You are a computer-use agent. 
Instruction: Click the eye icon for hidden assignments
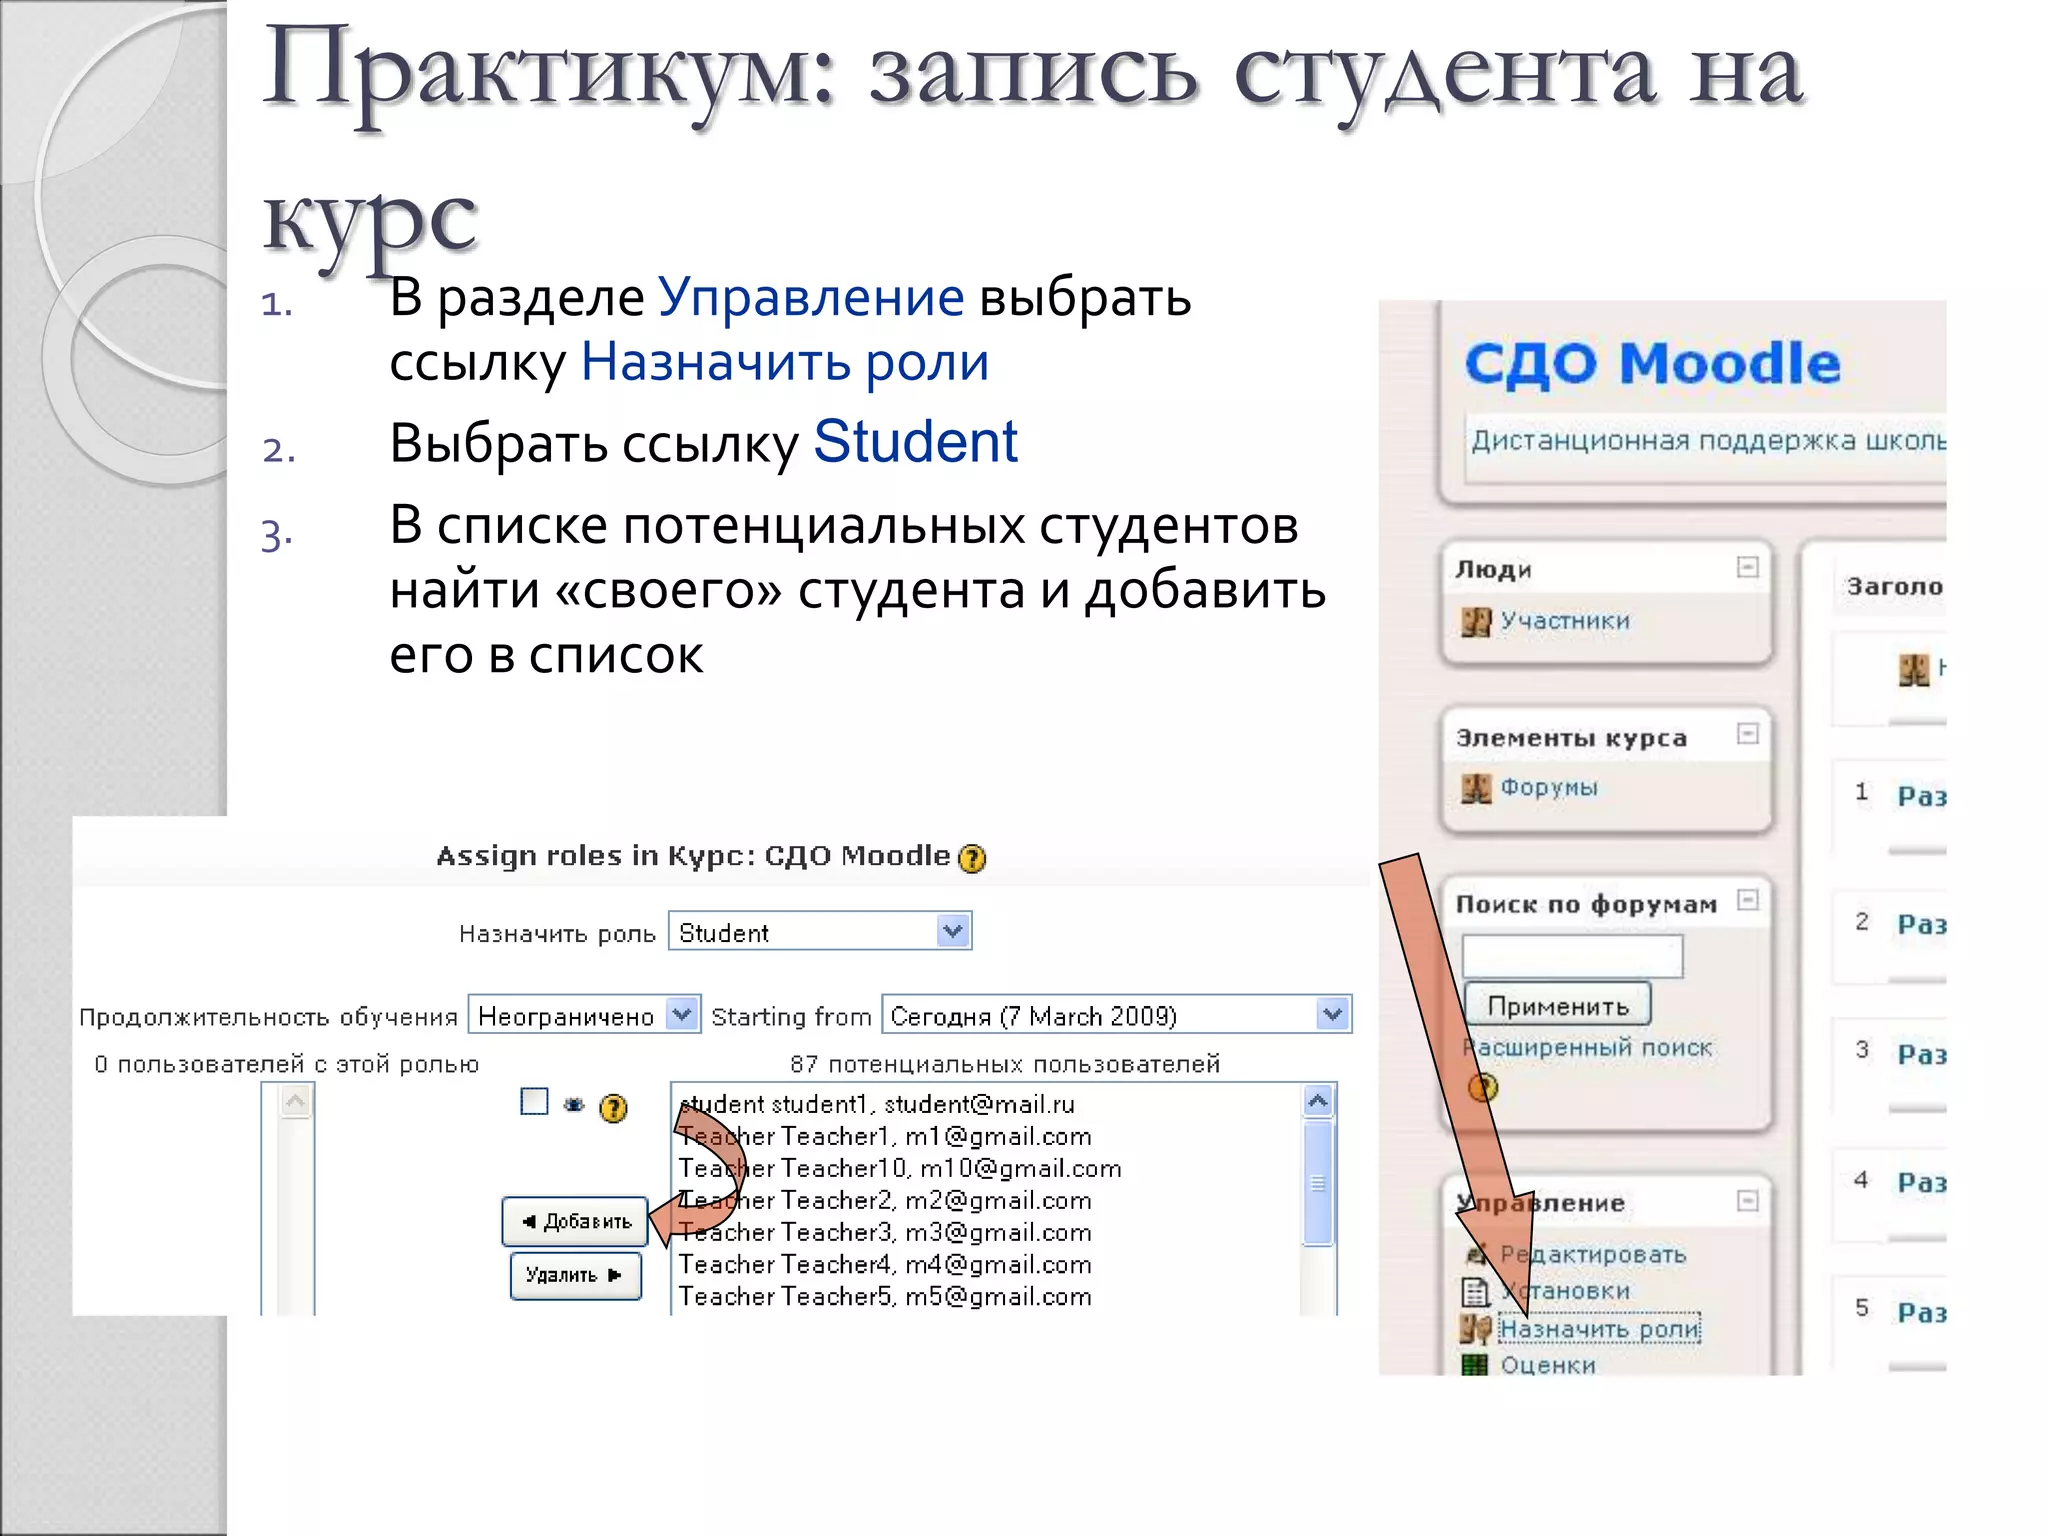click(574, 1105)
